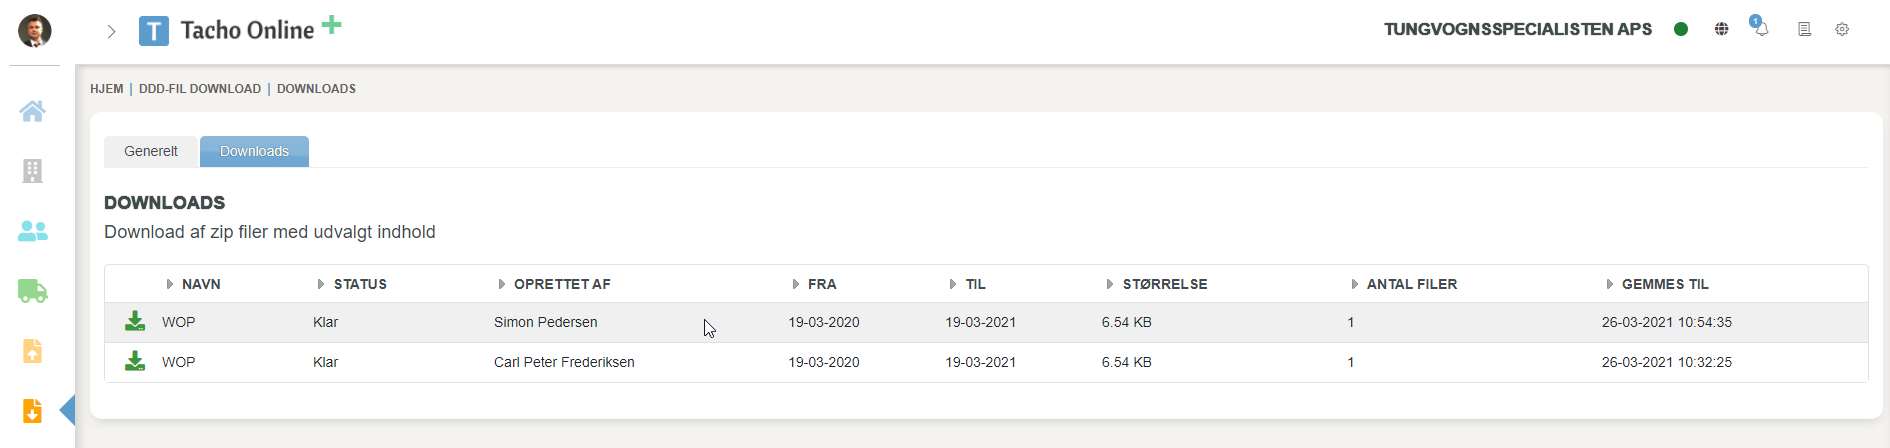Open the file upload icon in sidebar
This screenshot has height=448, width=1890.
coord(32,351)
